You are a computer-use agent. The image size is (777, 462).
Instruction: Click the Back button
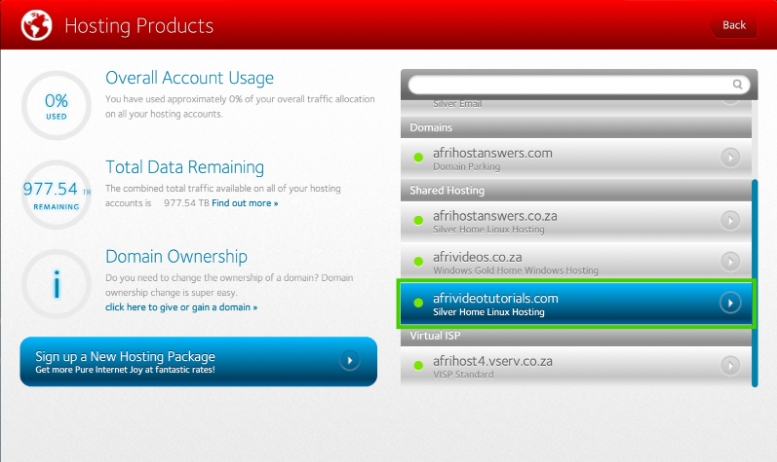733,25
